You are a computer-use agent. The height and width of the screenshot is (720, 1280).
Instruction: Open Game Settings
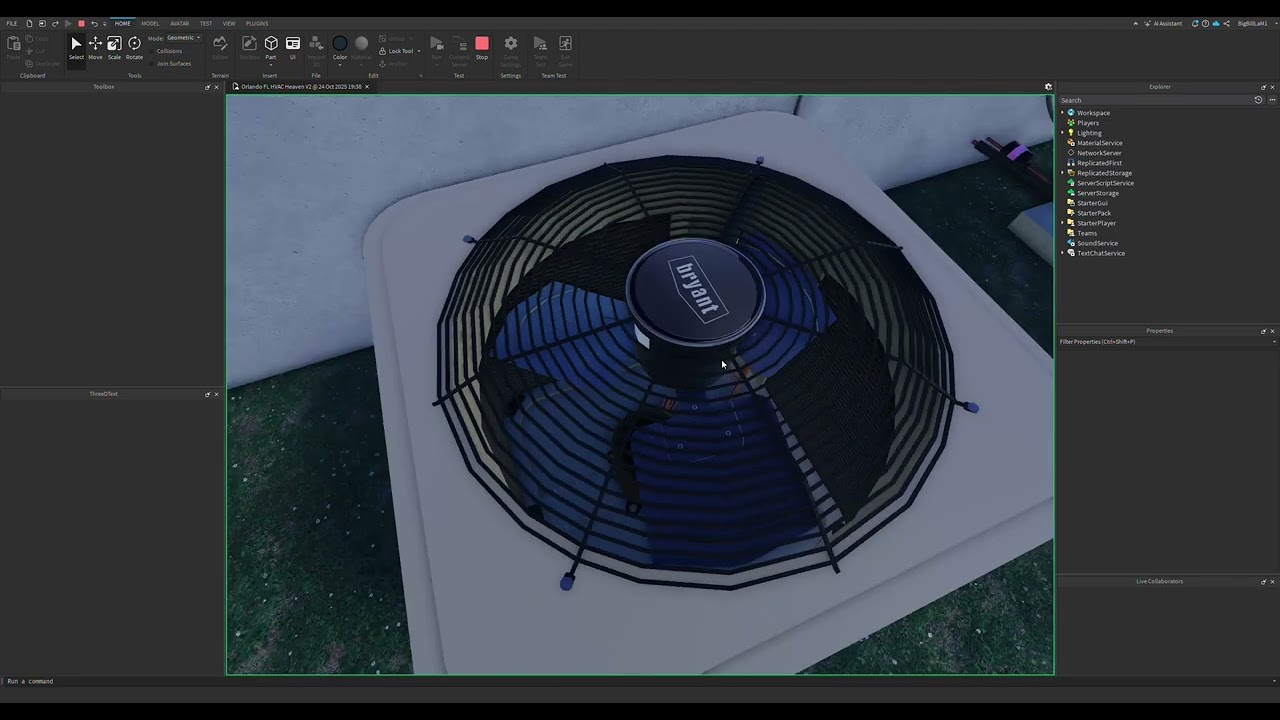[511, 49]
